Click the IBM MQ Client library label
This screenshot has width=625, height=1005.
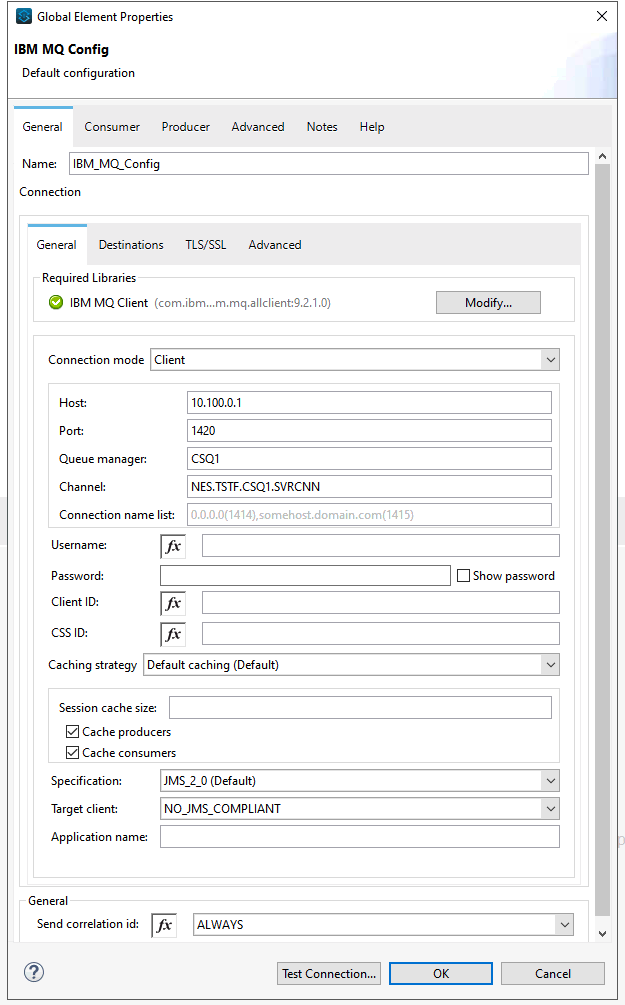(x=109, y=303)
